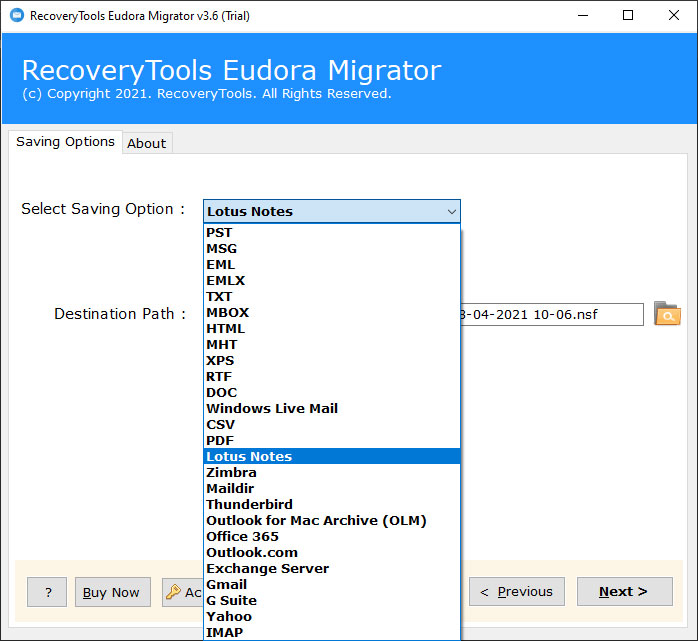Click the Buy Now button
The width and height of the screenshot is (698, 641).
pyautogui.click(x=113, y=592)
